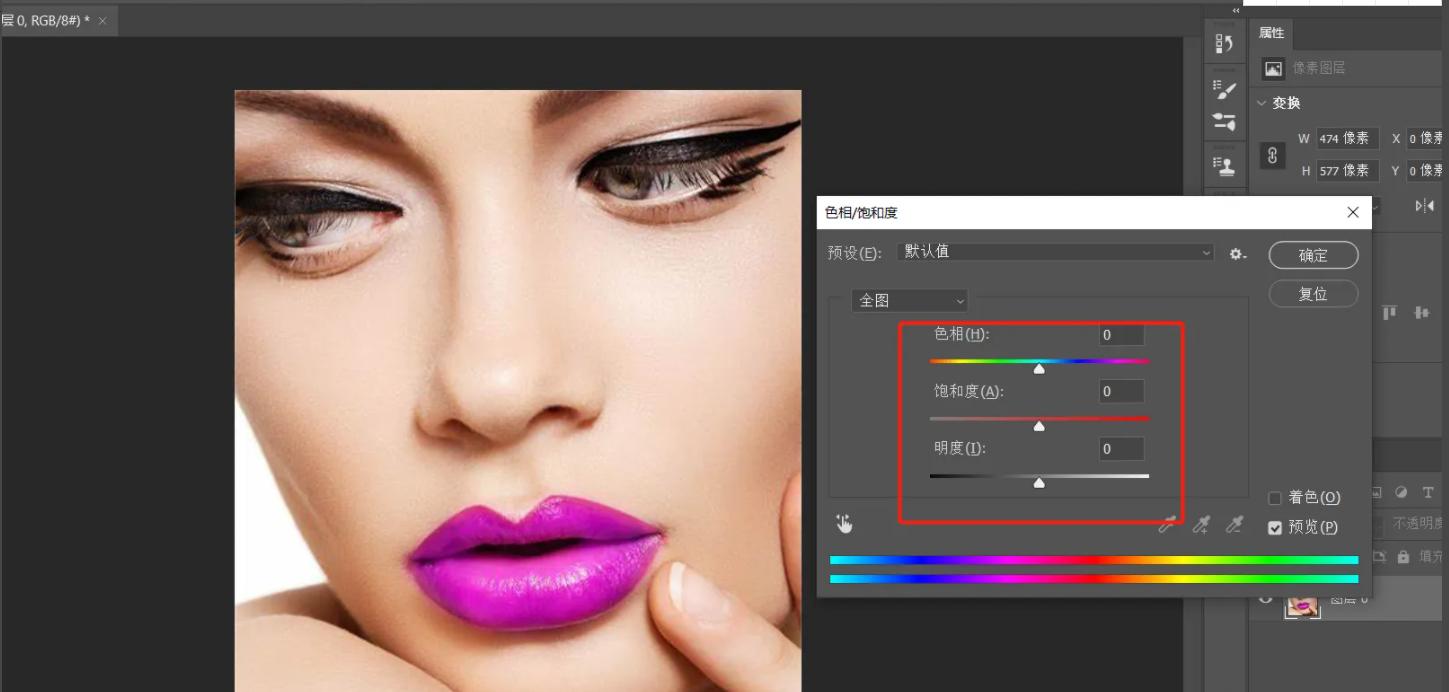The height and width of the screenshot is (692, 1449).
Task: Close the document tab with its X
Action: pos(102,21)
